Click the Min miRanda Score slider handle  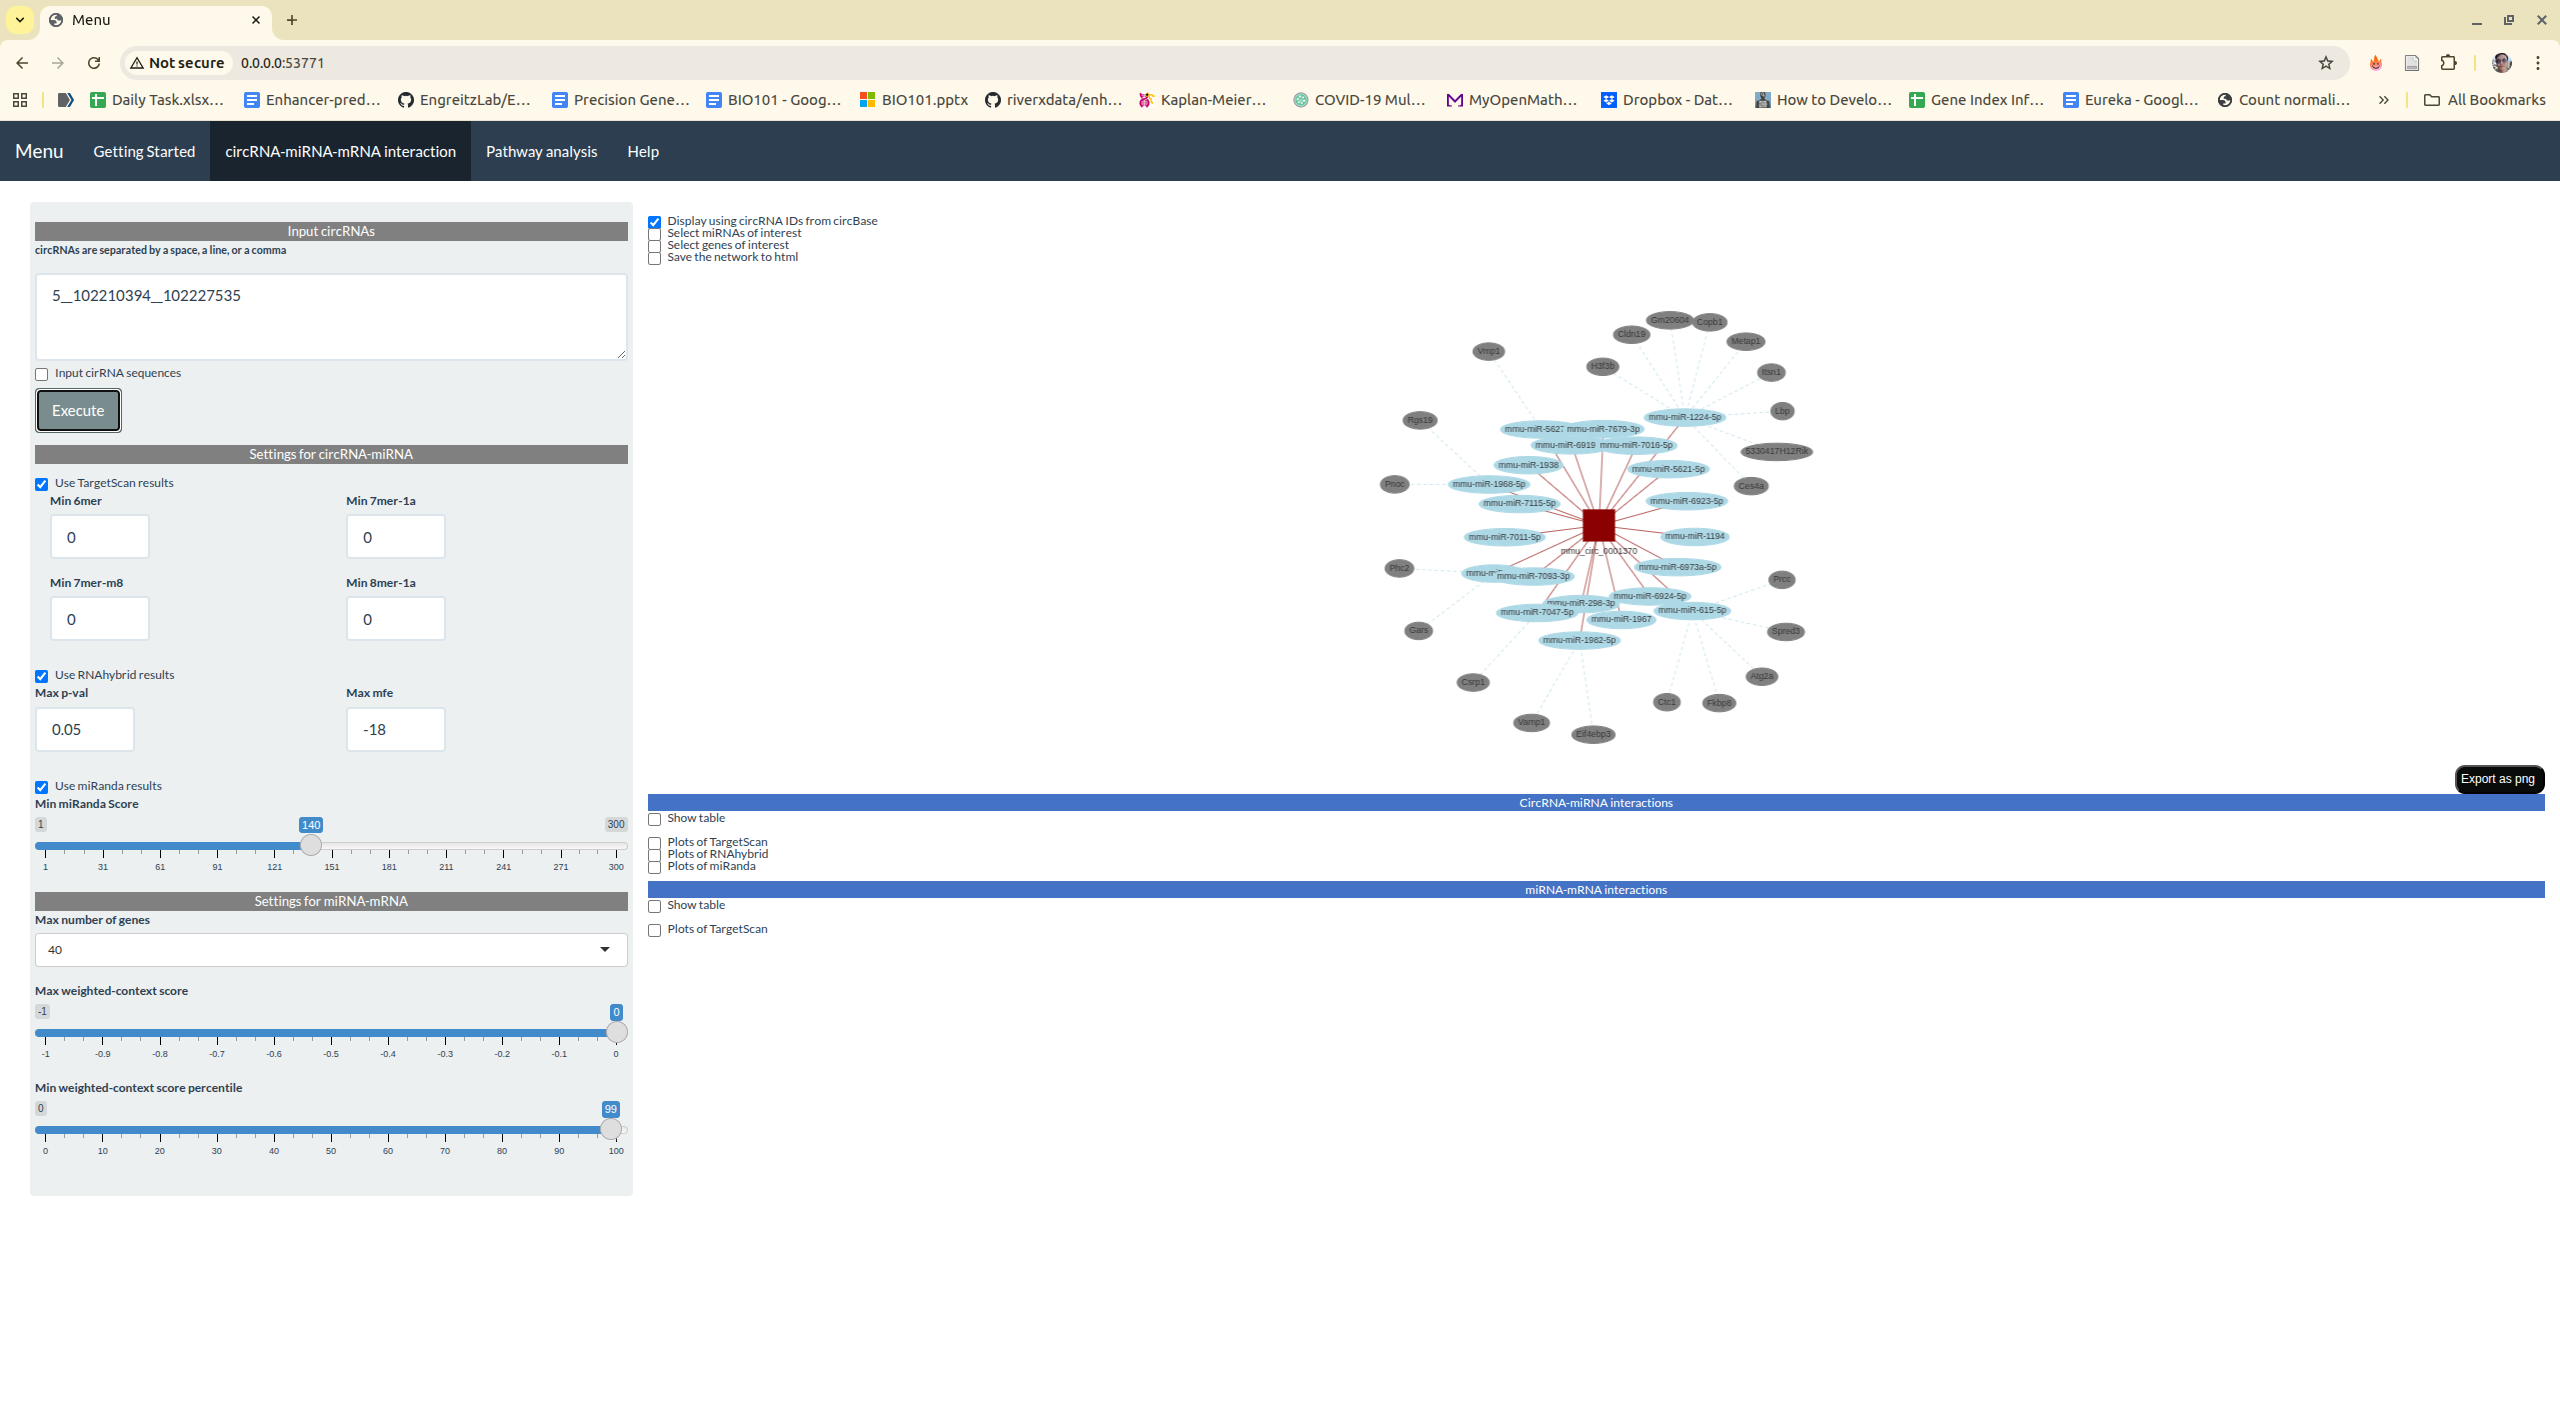pyautogui.click(x=311, y=846)
